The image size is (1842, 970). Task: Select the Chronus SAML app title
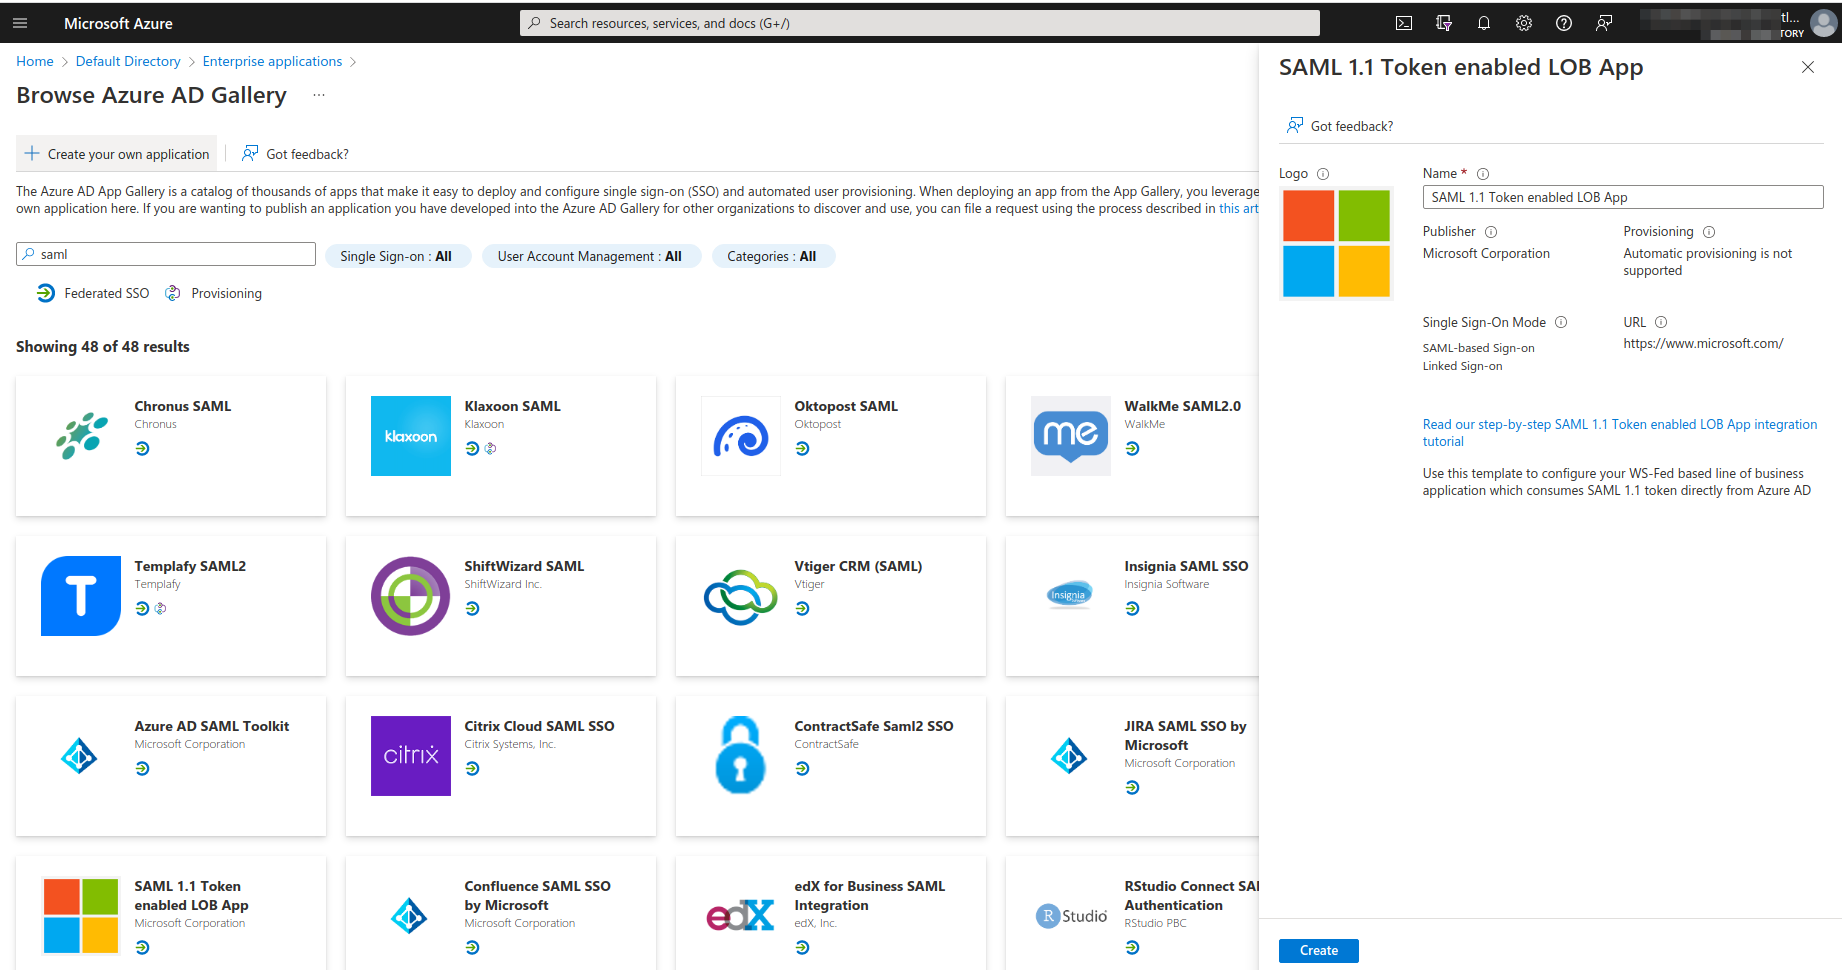pyautogui.click(x=183, y=406)
